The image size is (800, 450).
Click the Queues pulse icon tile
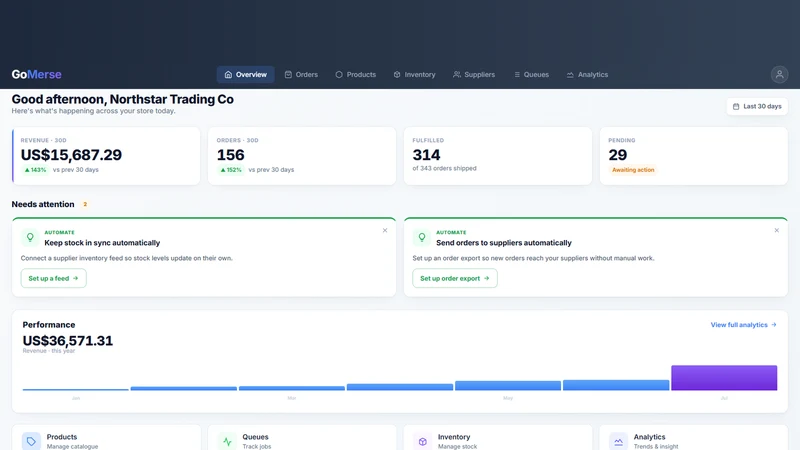[x=227, y=441]
